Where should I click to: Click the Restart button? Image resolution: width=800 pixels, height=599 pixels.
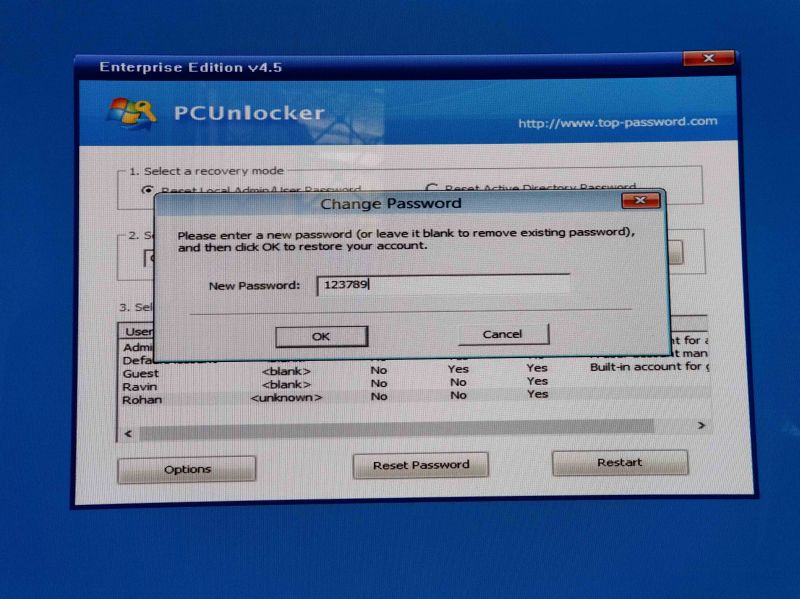[620, 463]
